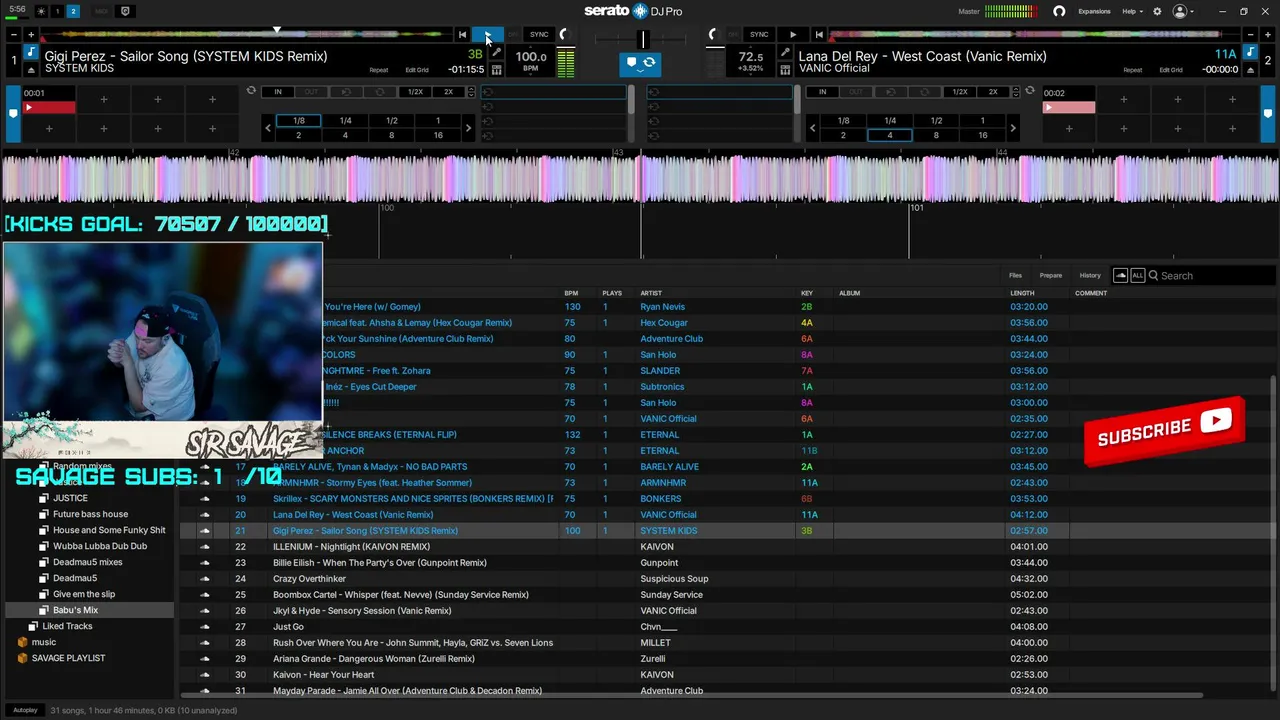
Task: Zoom in deck 1 waveform with plus
Action: click(31, 35)
